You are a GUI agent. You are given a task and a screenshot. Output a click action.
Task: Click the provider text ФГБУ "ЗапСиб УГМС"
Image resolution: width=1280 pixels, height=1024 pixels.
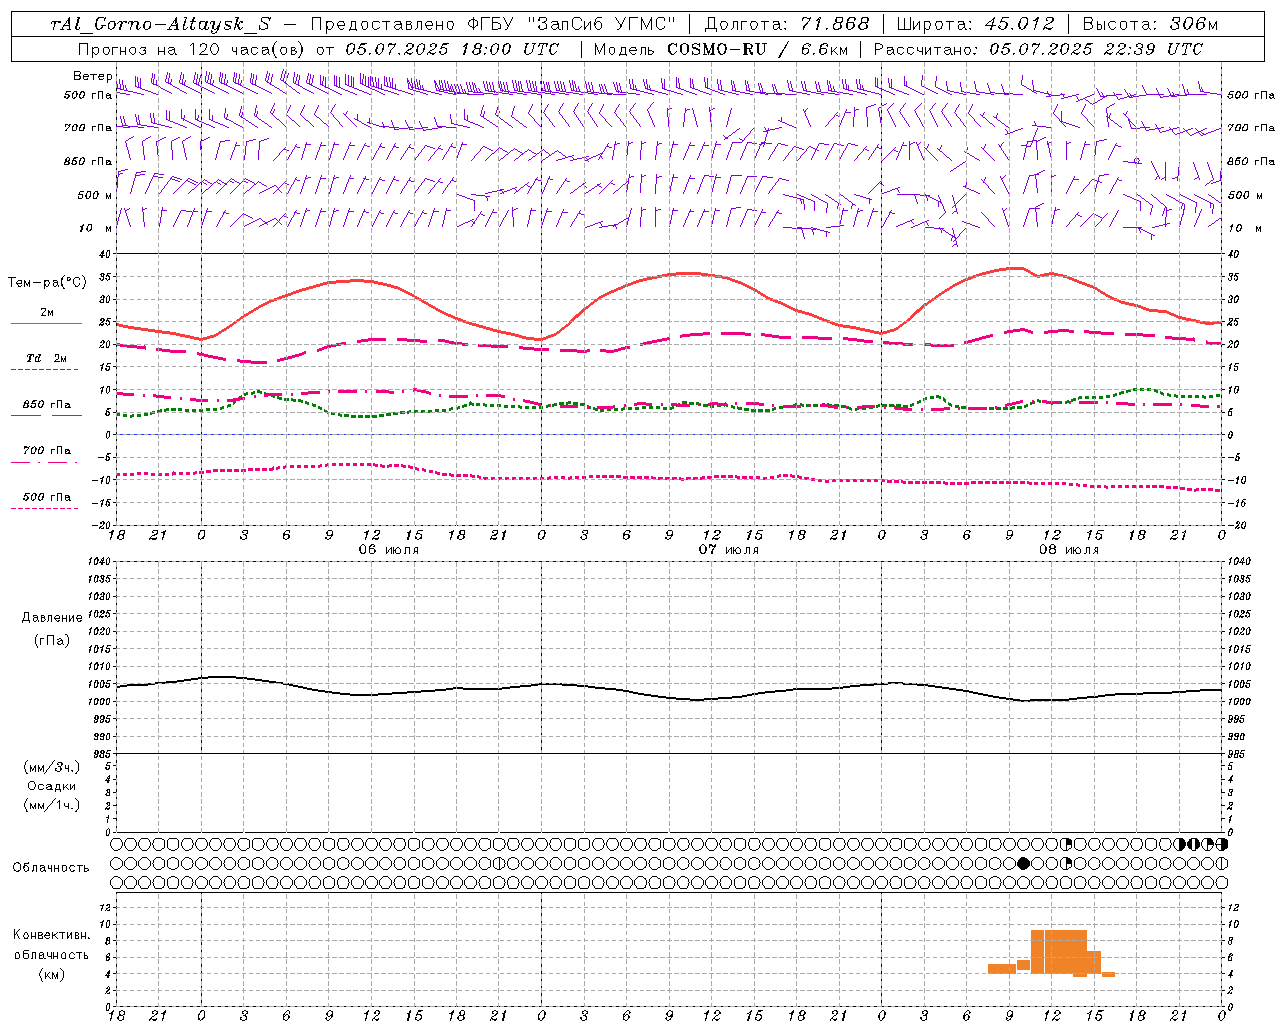point(572,24)
